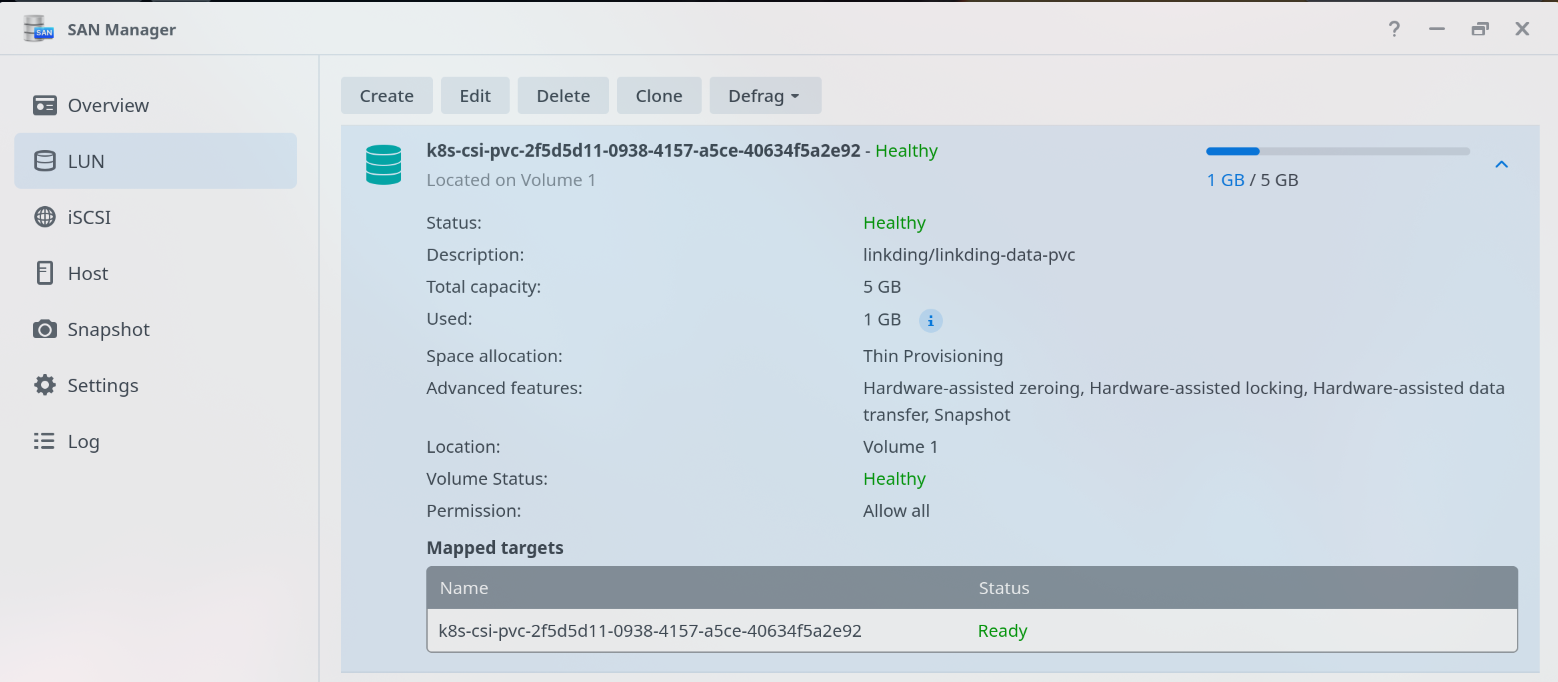The width and height of the screenshot is (1558, 682).
Task: Create a new LUN
Action: coord(386,95)
